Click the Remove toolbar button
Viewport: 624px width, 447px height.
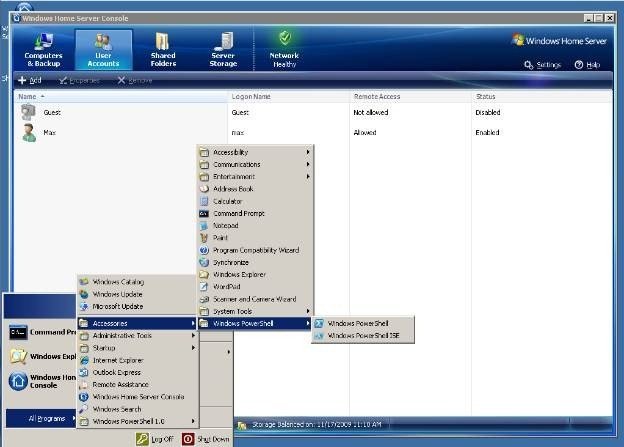click(135, 80)
